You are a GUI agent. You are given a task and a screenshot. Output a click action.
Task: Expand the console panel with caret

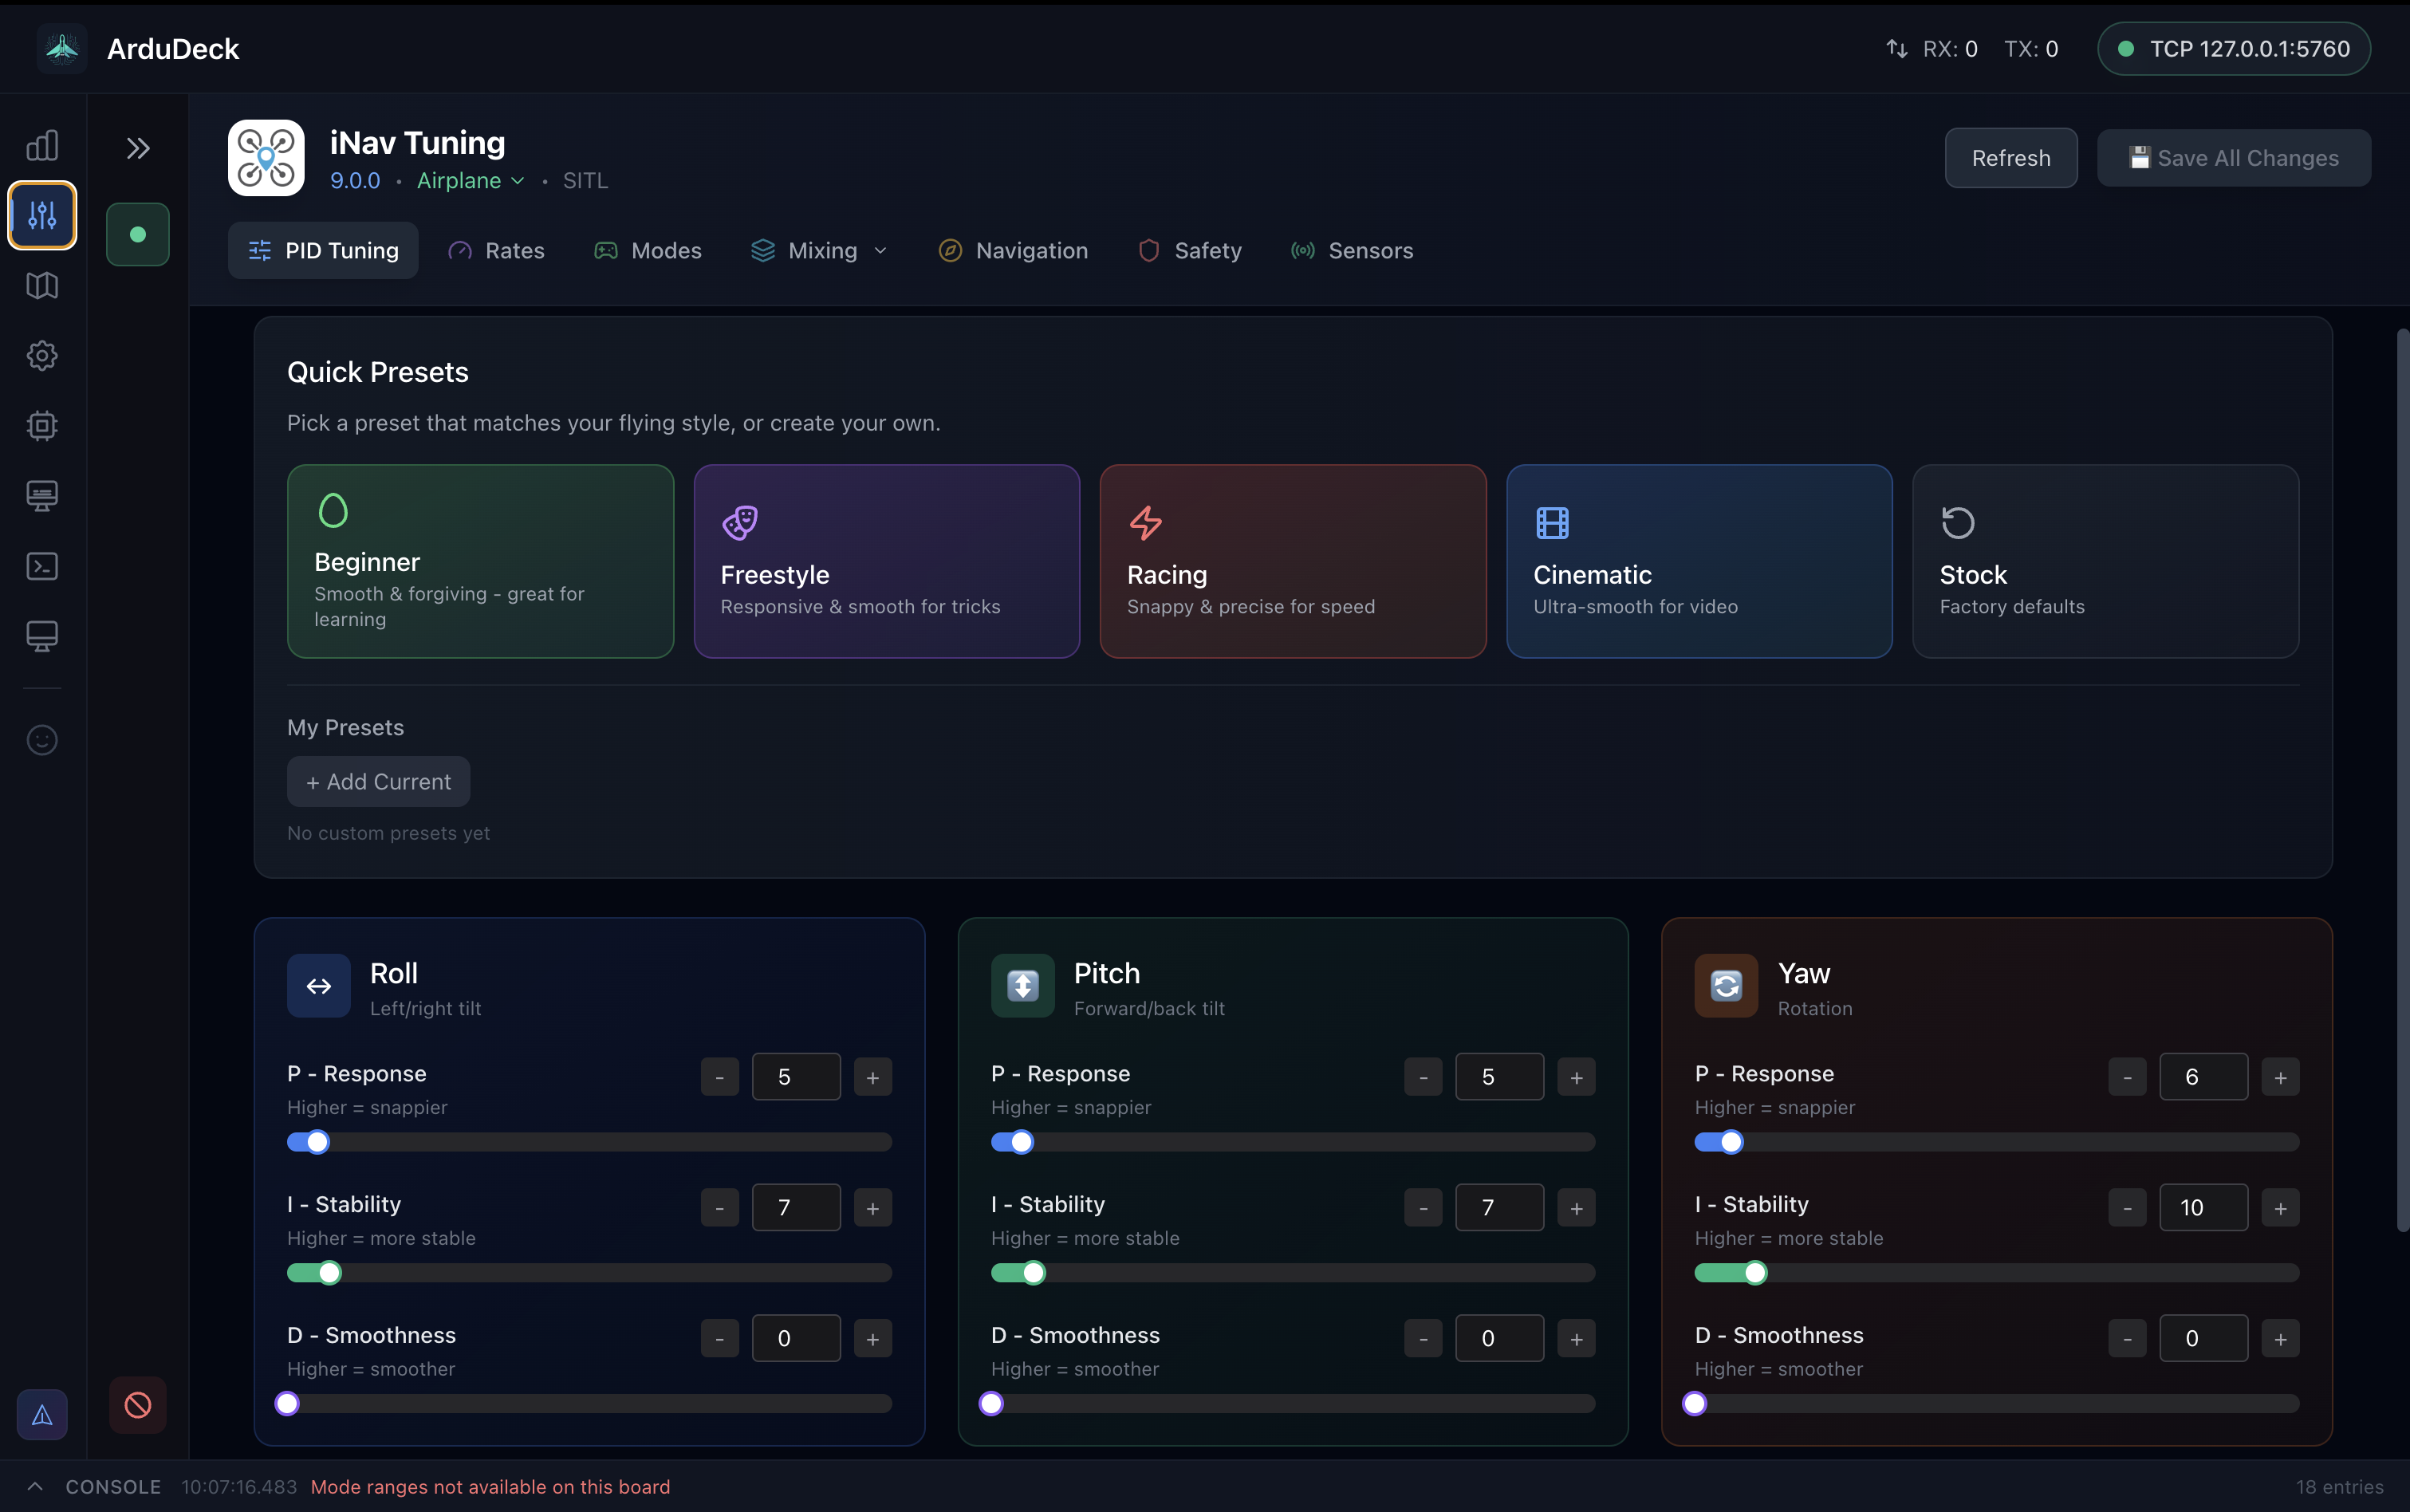[35, 1486]
